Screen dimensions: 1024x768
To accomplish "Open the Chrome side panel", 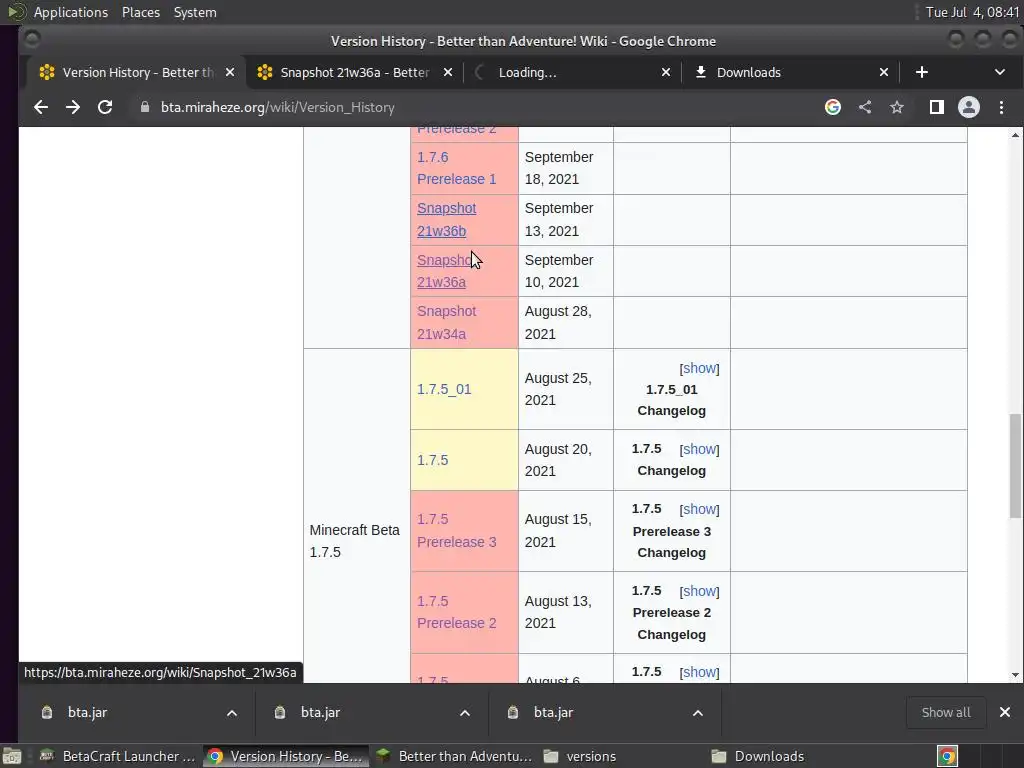I will point(936,107).
